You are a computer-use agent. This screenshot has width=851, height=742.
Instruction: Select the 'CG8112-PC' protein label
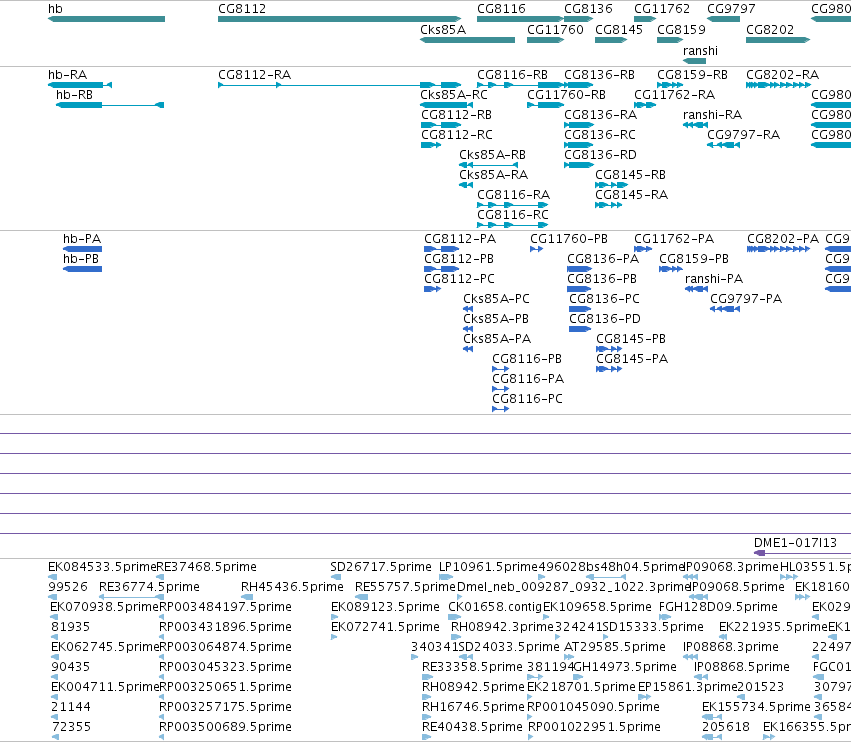pos(459,279)
